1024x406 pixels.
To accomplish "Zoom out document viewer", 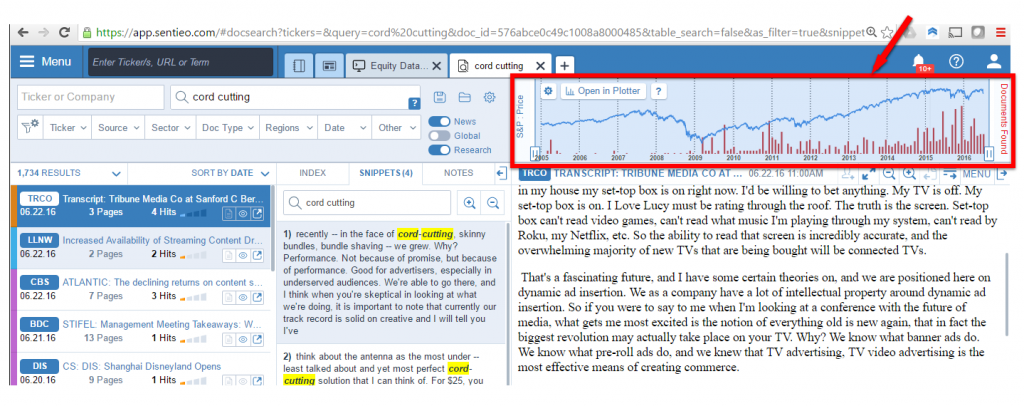I will tap(888, 174).
